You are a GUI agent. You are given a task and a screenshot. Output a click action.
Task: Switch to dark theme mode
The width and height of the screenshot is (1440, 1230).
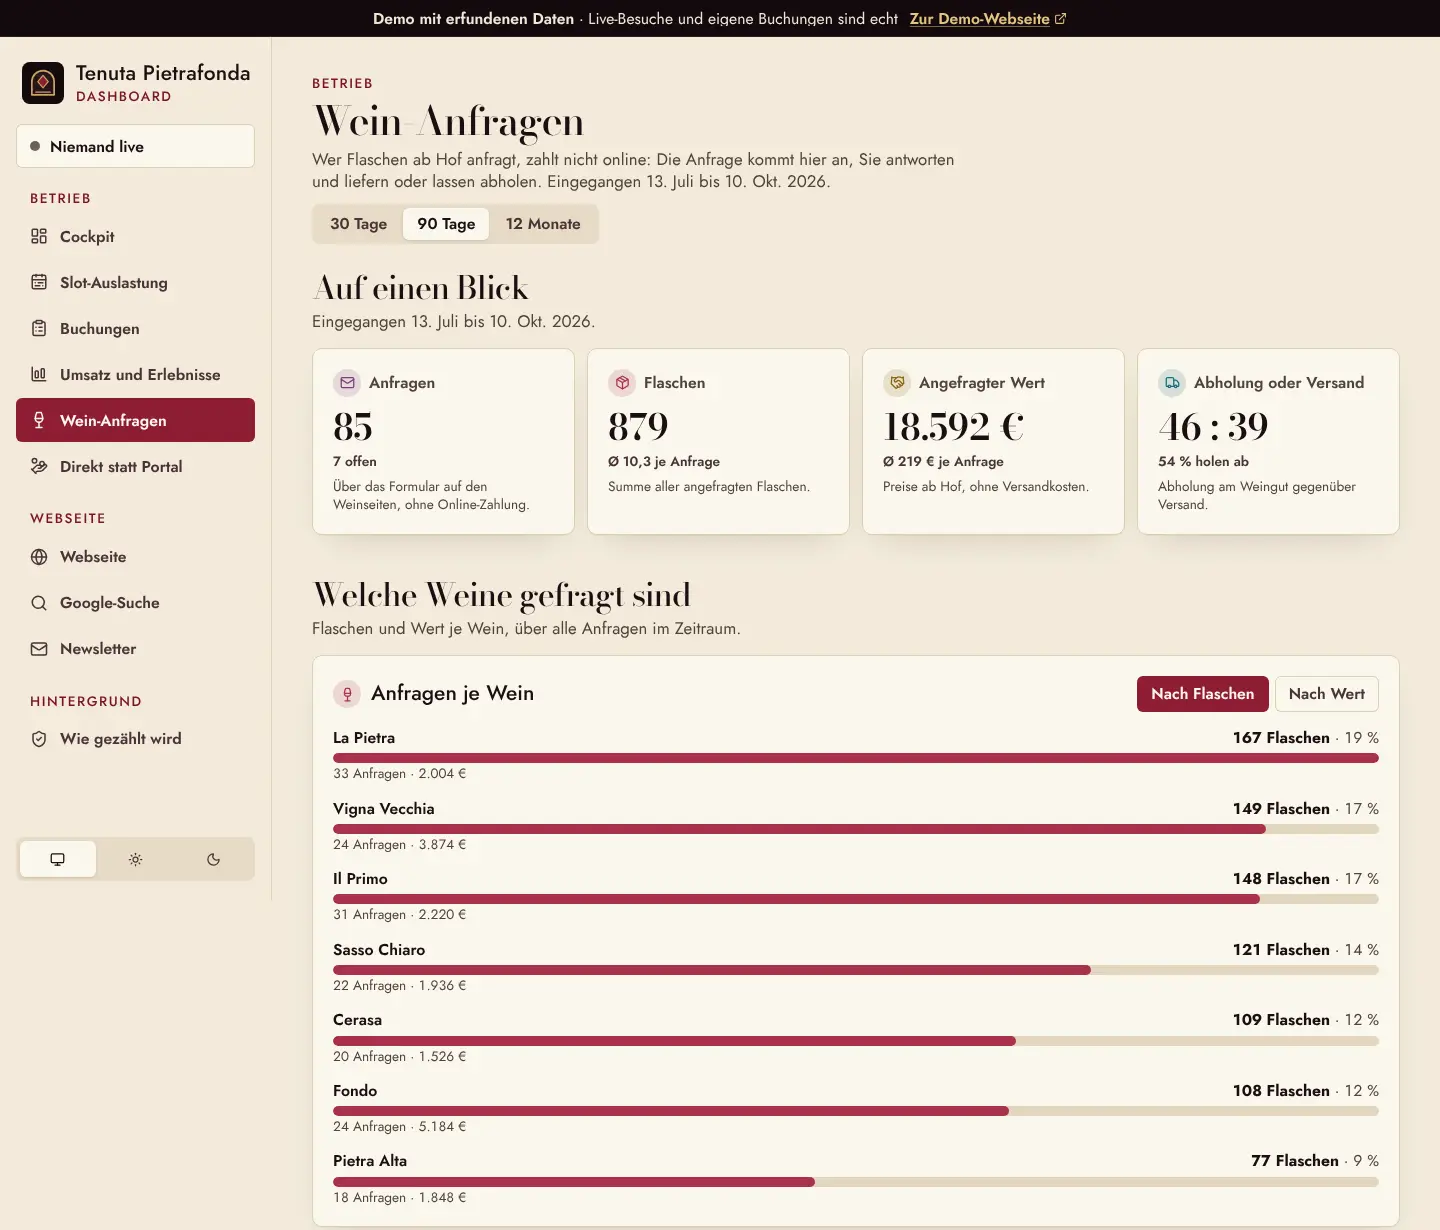213,859
